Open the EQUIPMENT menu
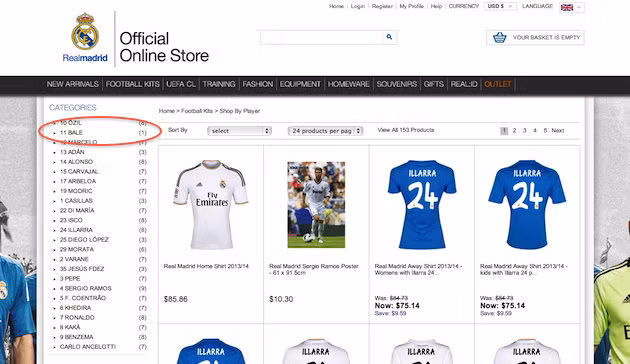630x364 pixels. point(300,84)
